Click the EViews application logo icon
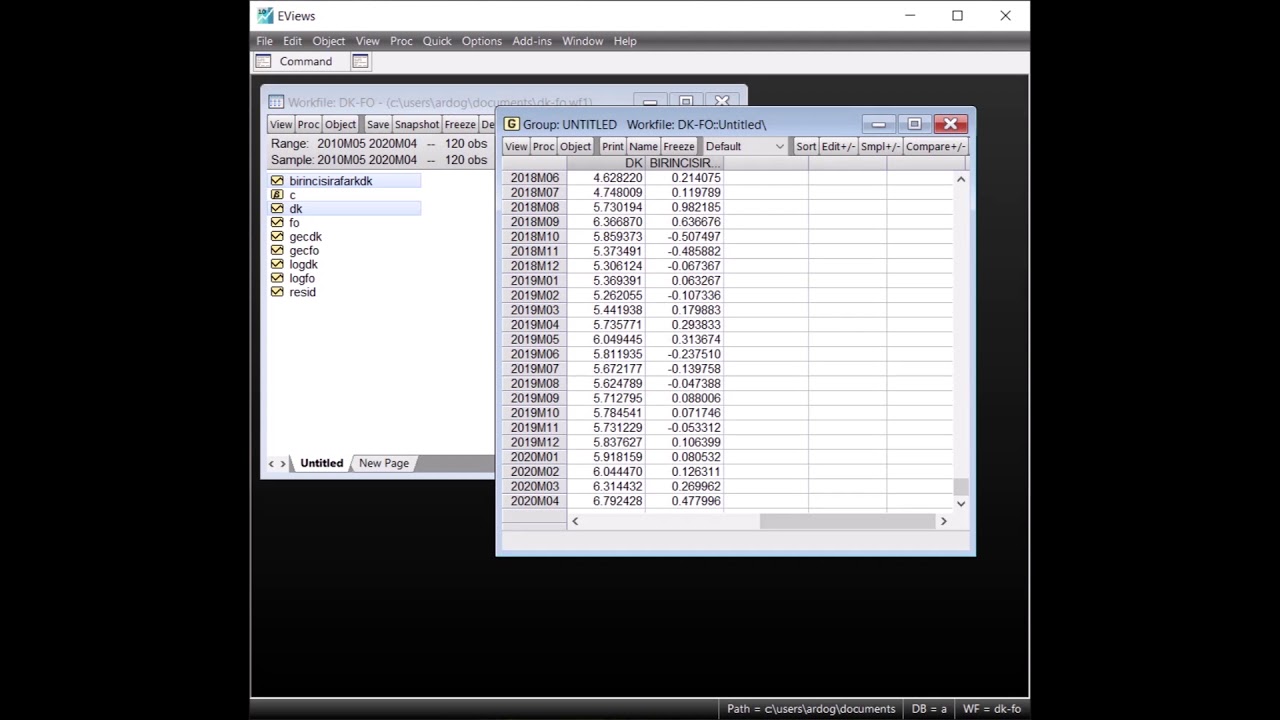Image resolution: width=1280 pixels, height=720 pixels. [265, 16]
